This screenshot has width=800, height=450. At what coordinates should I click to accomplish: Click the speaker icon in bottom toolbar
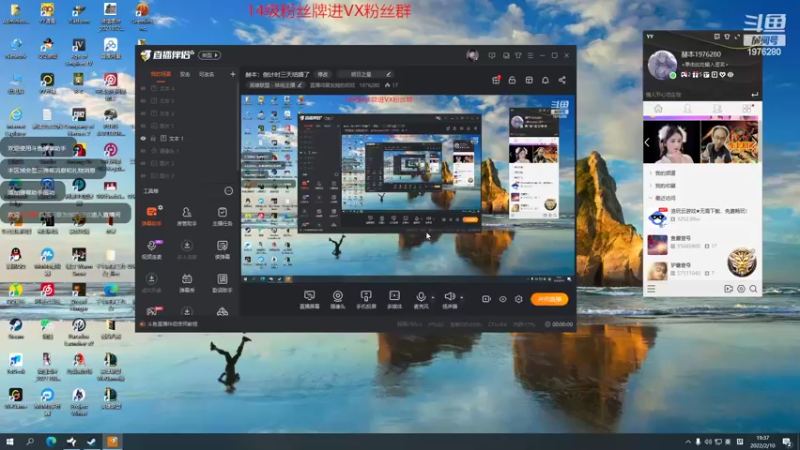click(449, 296)
